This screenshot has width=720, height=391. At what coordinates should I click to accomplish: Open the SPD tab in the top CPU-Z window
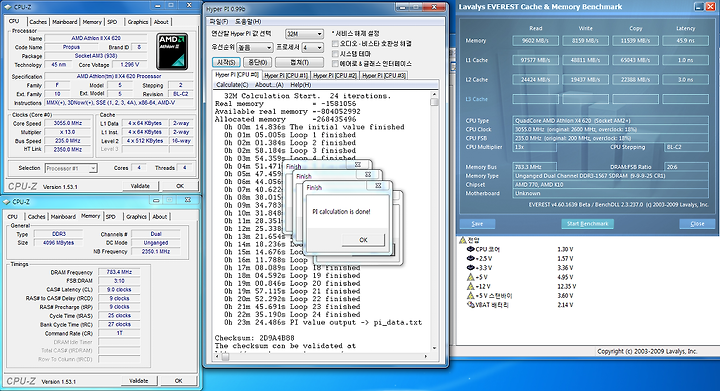(112, 22)
